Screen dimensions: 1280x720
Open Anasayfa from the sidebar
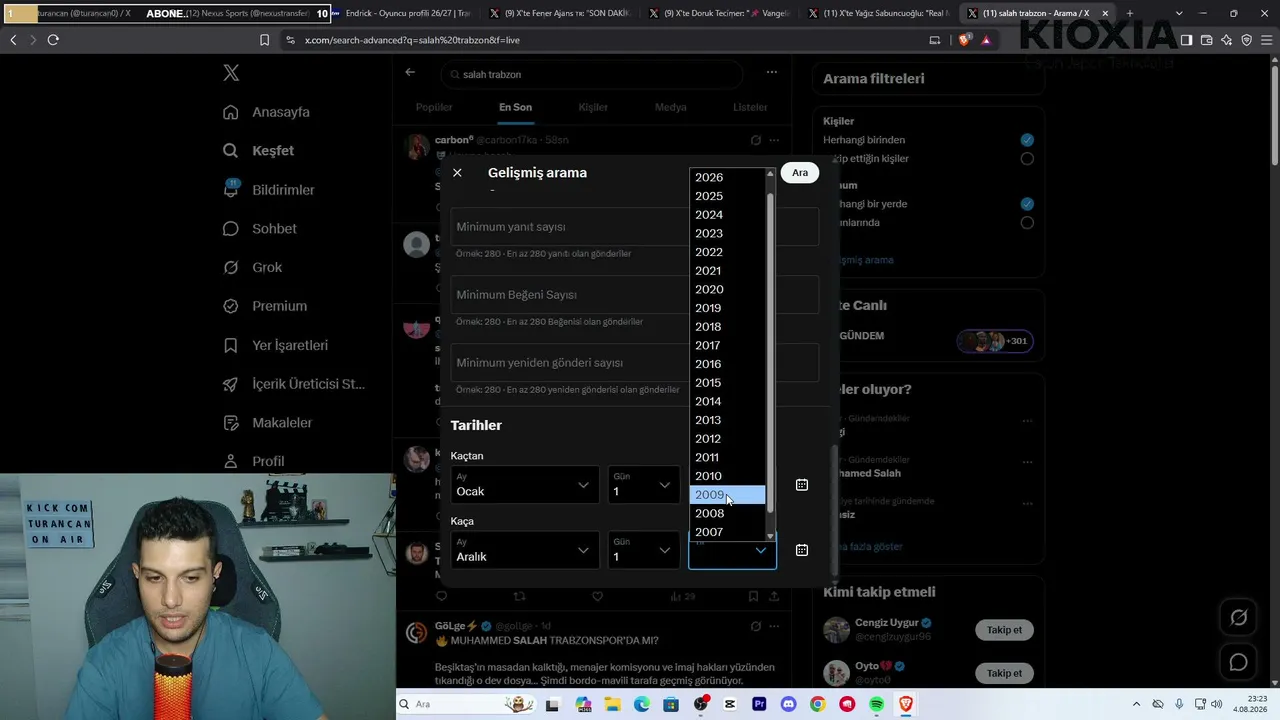tap(267, 112)
